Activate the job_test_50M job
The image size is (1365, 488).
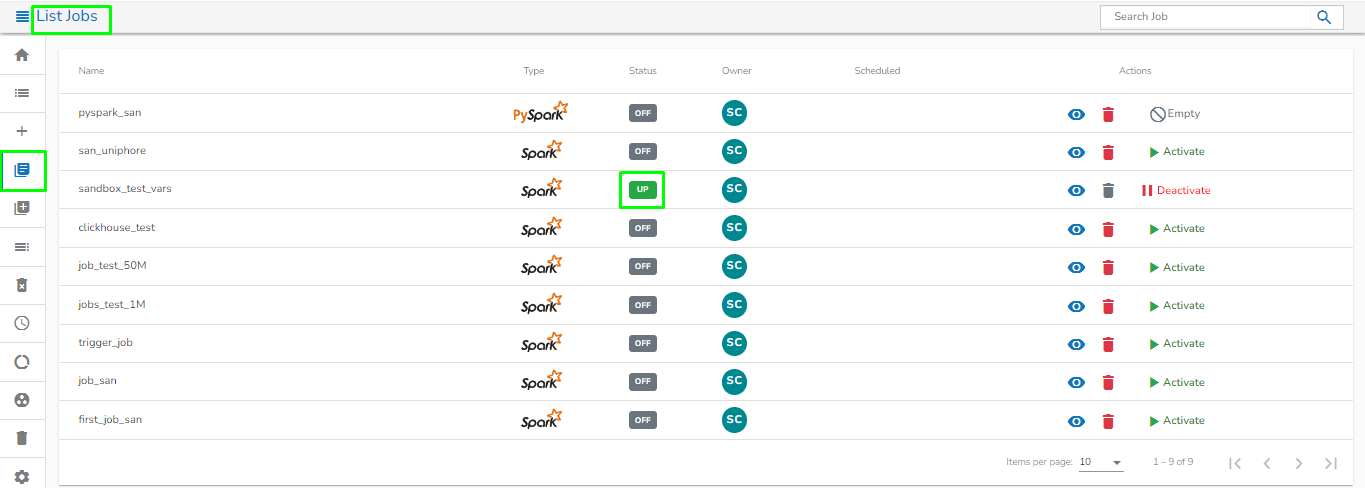pos(1177,267)
